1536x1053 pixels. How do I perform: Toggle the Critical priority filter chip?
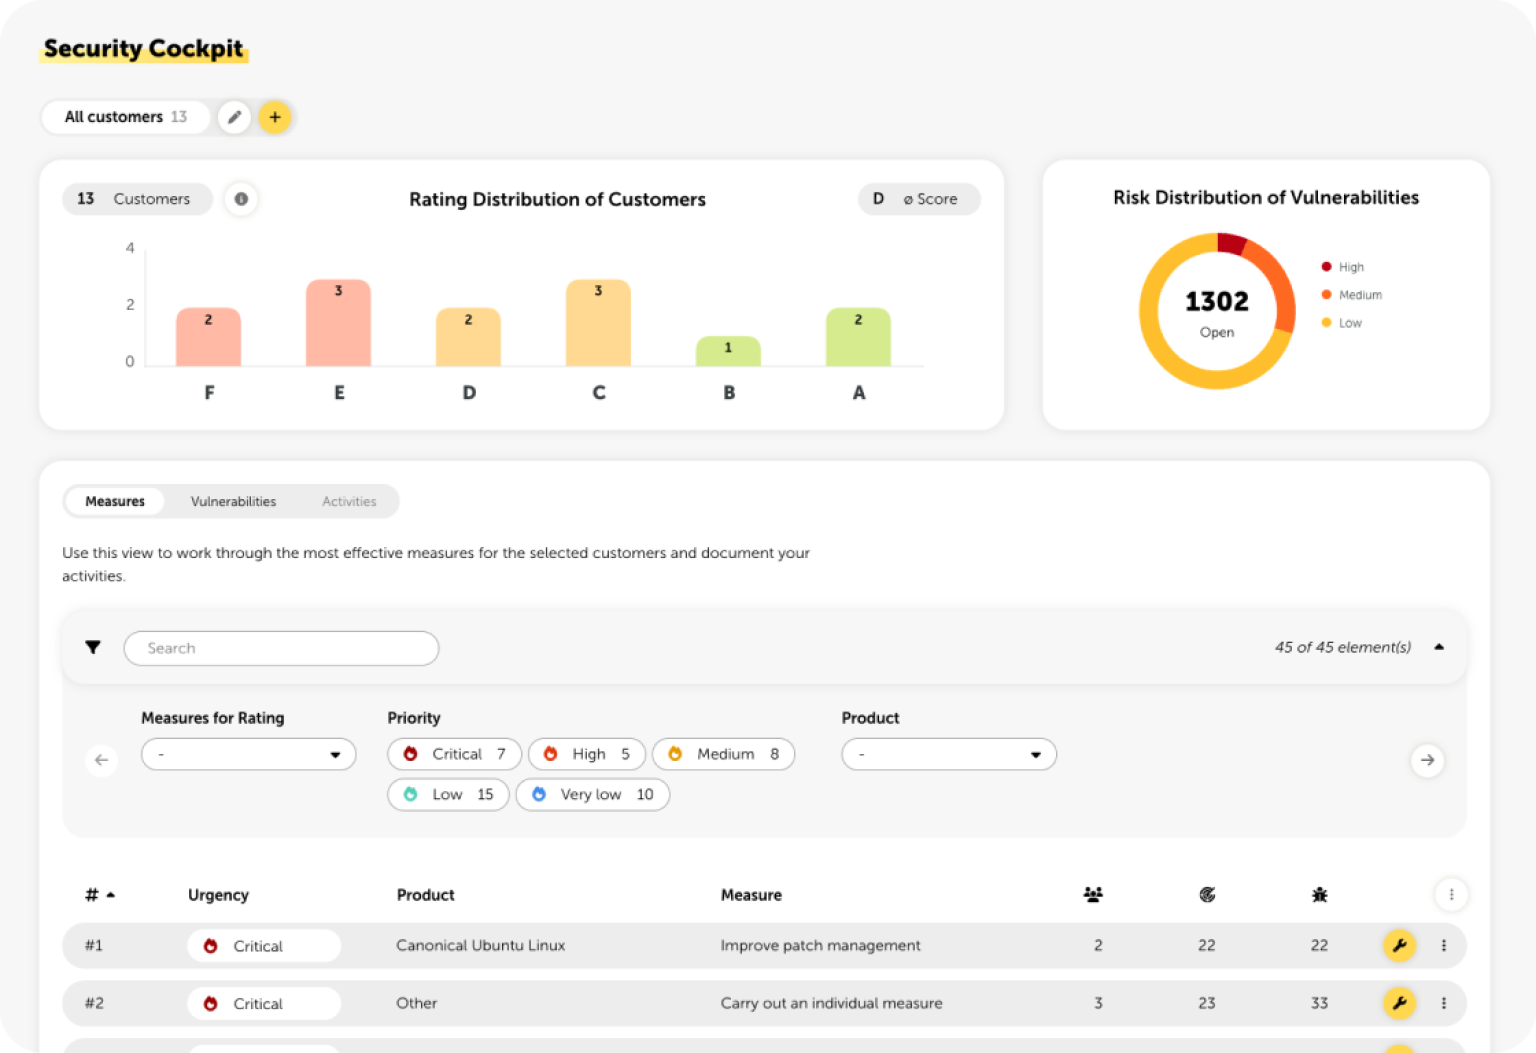455,754
